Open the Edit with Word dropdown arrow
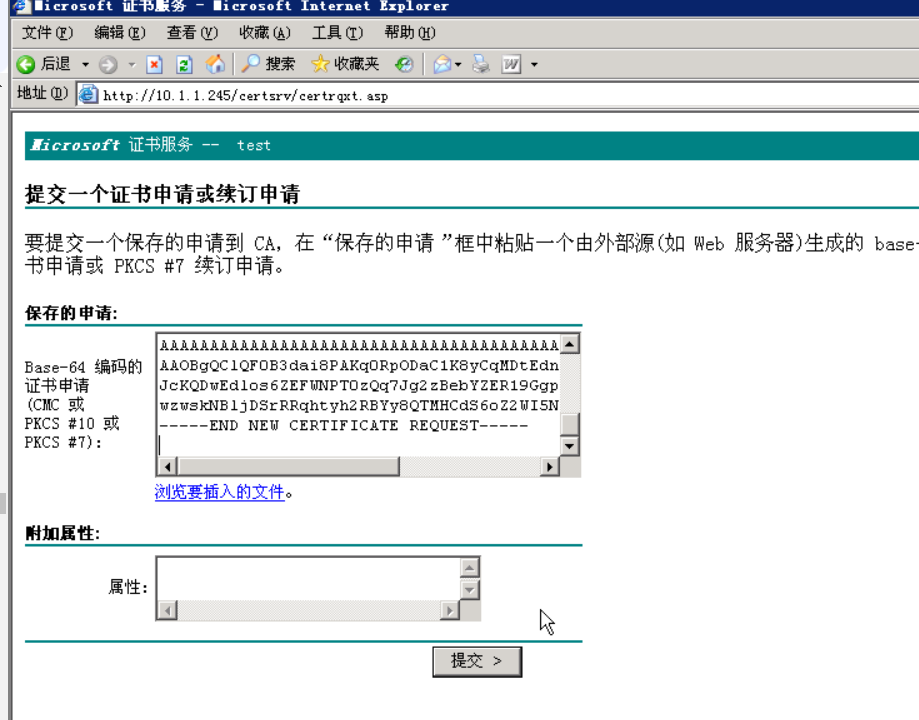The height and width of the screenshot is (720, 919). click(x=534, y=64)
